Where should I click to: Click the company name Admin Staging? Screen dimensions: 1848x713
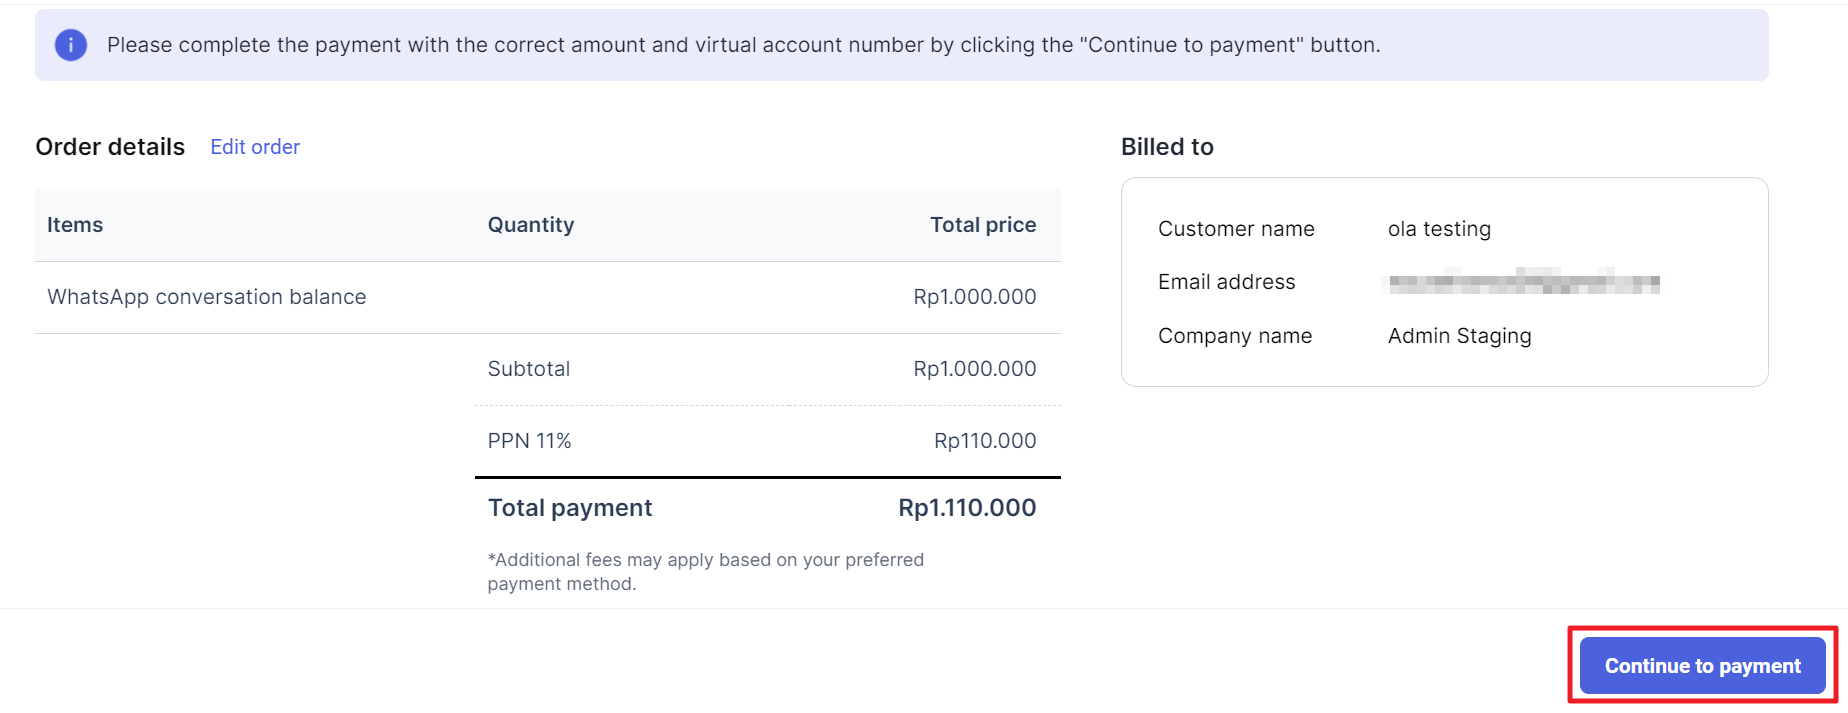(x=1459, y=336)
